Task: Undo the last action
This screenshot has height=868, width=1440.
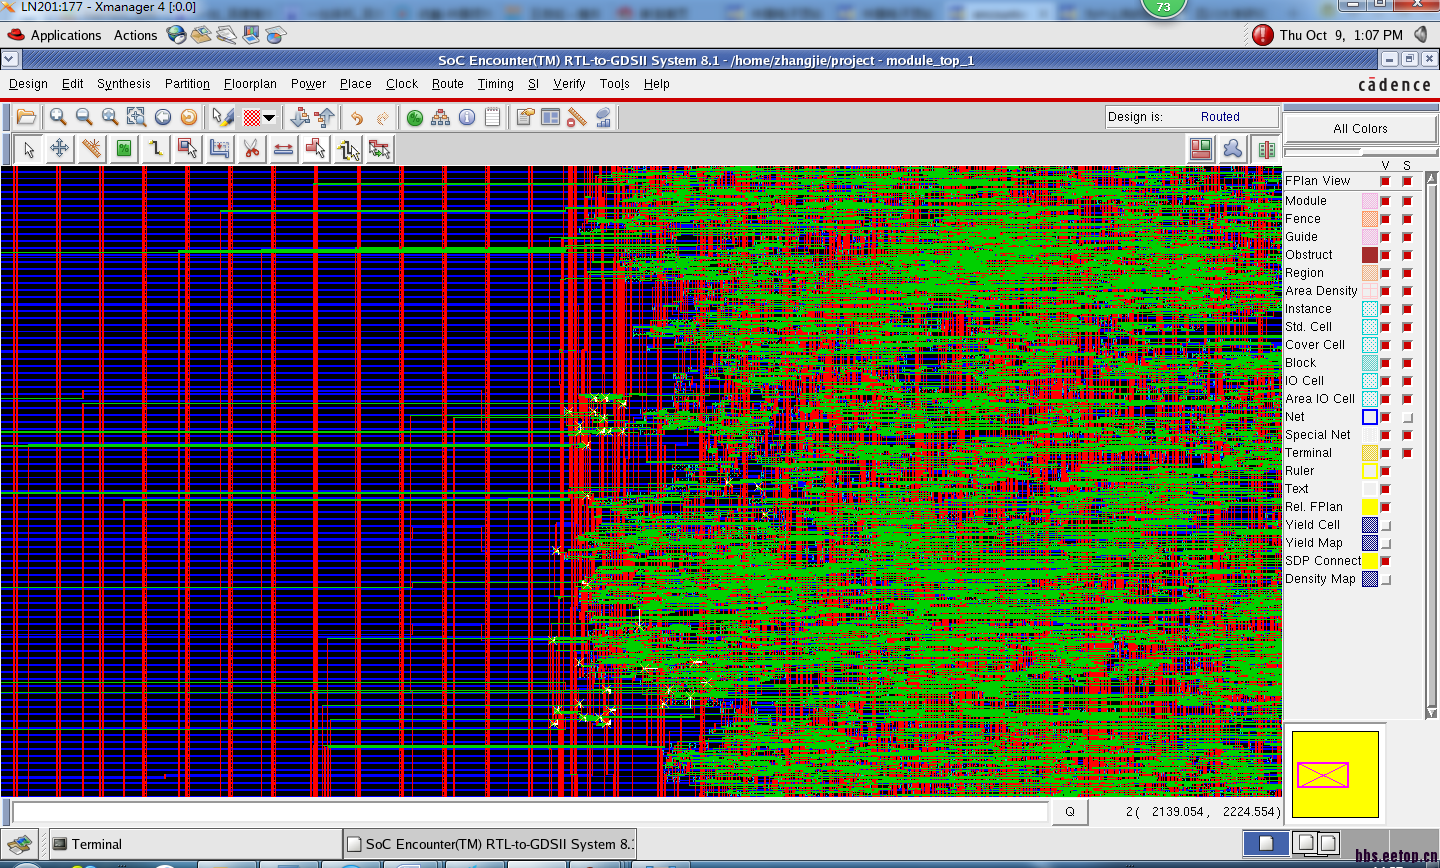Action: pos(357,117)
